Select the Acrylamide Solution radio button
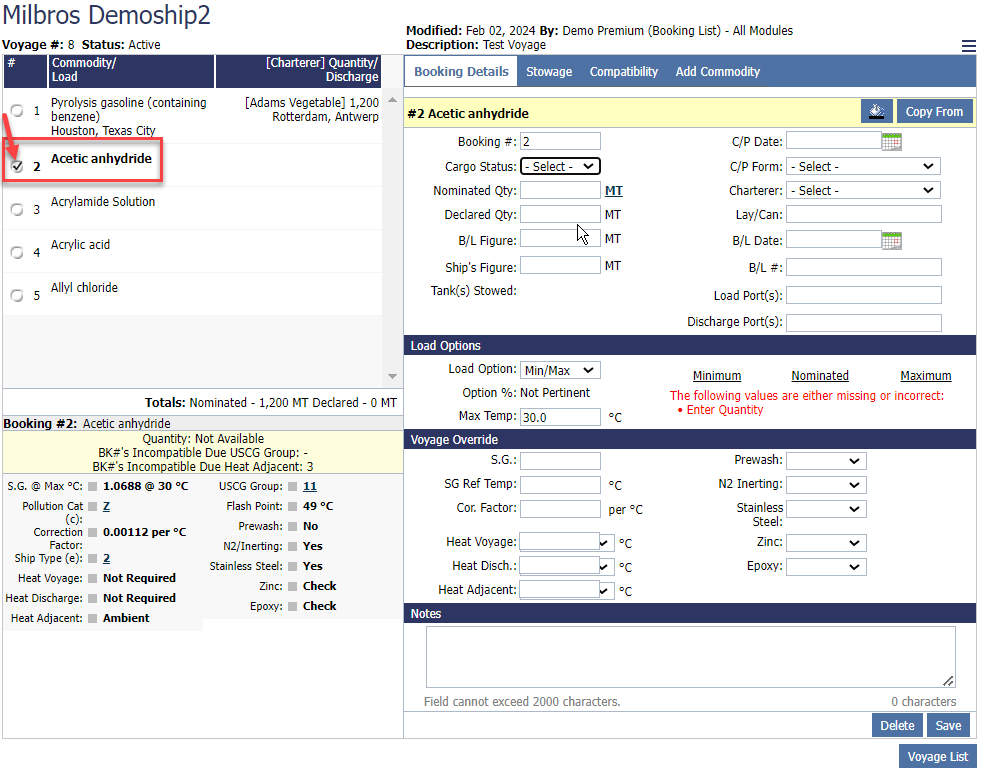The width and height of the screenshot is (983, 772). 17,210
